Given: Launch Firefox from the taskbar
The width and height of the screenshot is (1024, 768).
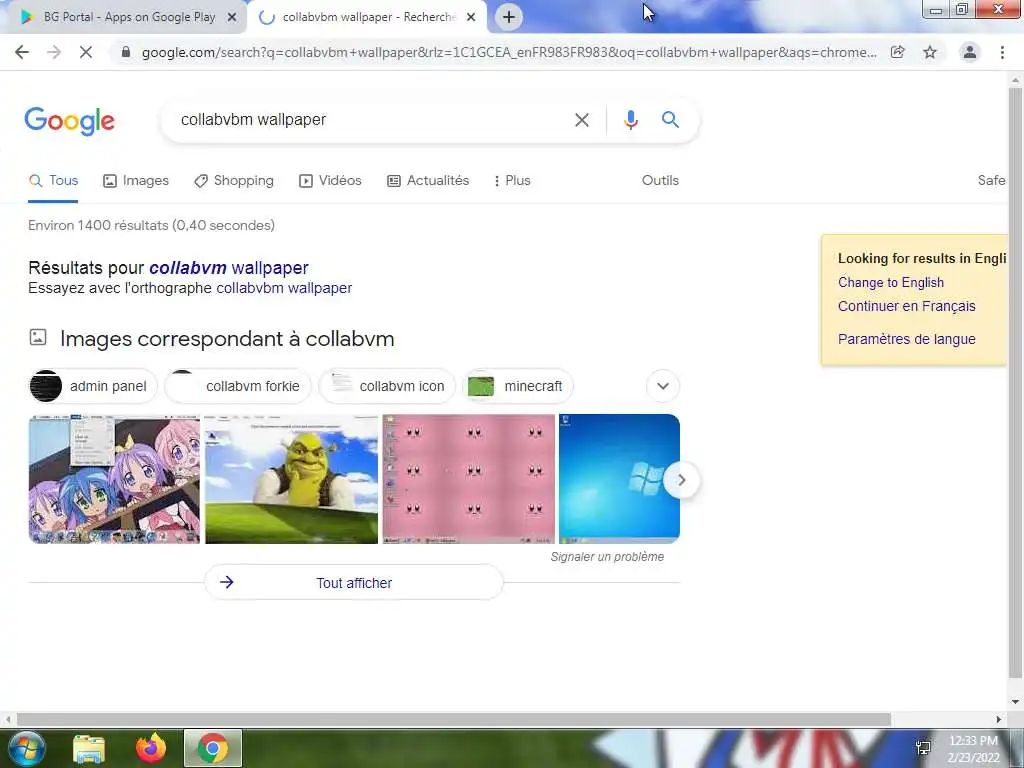Looking at the screenshot, I should (151, 748).
